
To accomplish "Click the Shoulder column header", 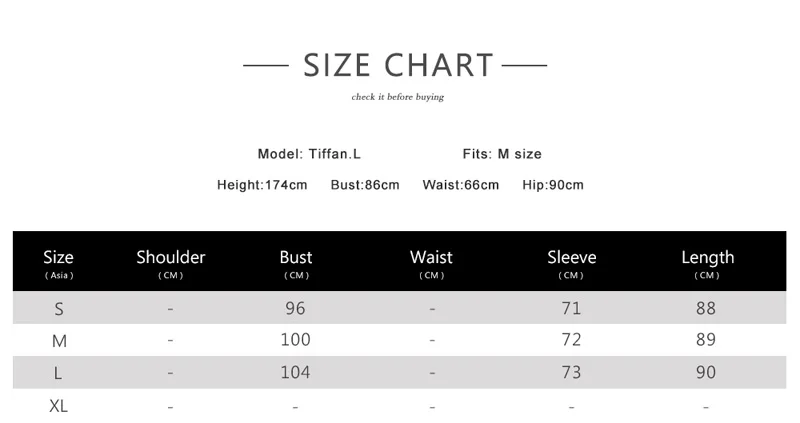I will tap(171, 258).
